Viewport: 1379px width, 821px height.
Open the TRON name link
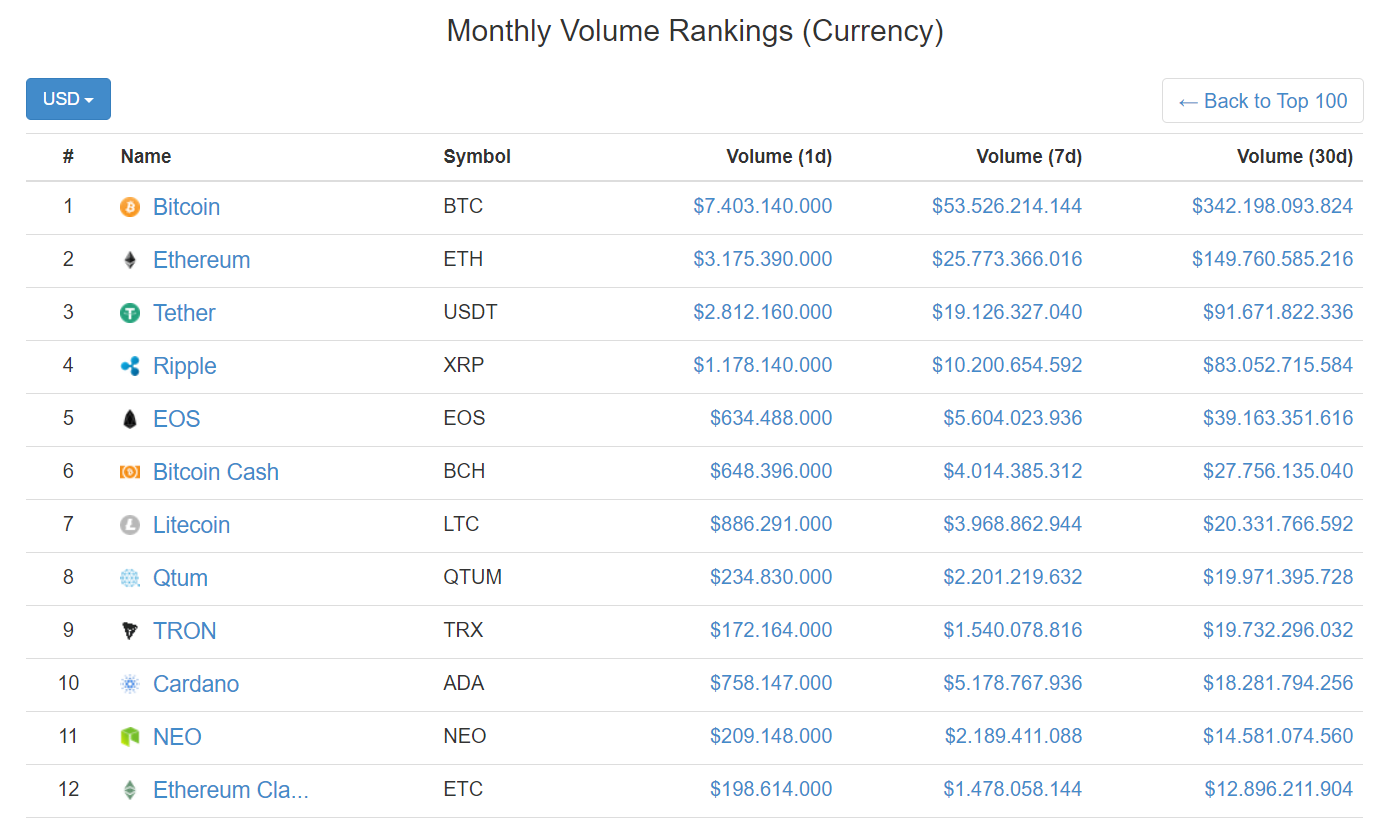click(x=184, y=631)
